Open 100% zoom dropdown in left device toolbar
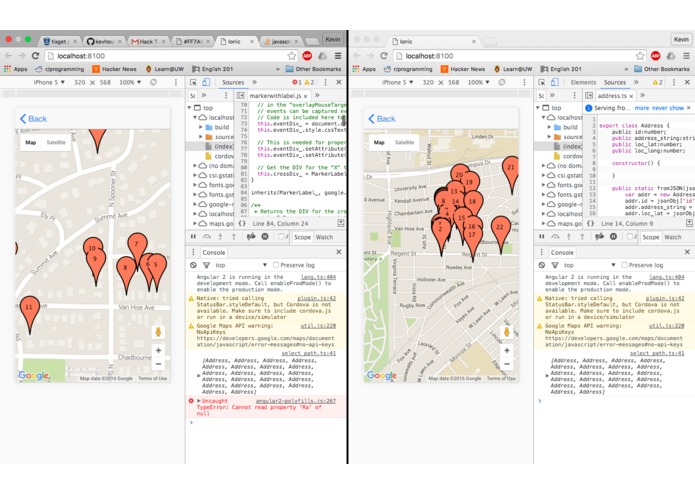The width and height of the screenshot is (695, 494). click(x=130, y=82)
